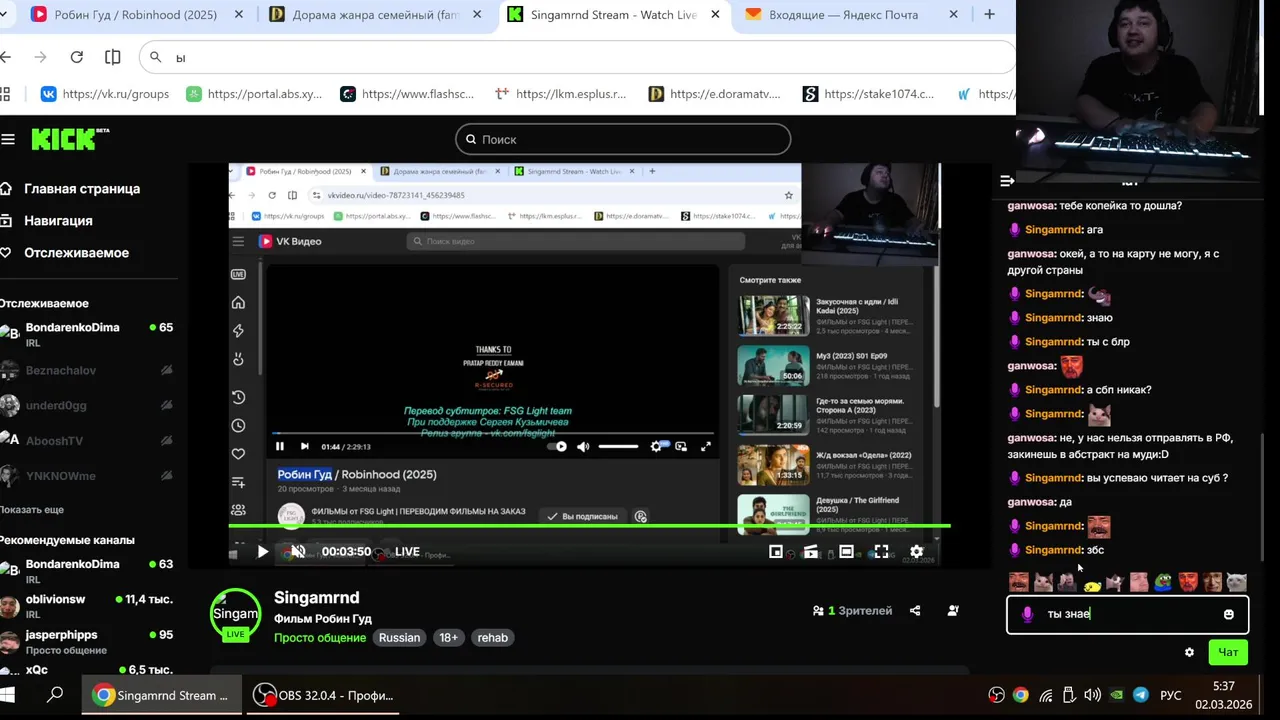The width and height of the screenshot is (1280, 720).
Task: Open a new browser tab with plus
Action: 989,14
